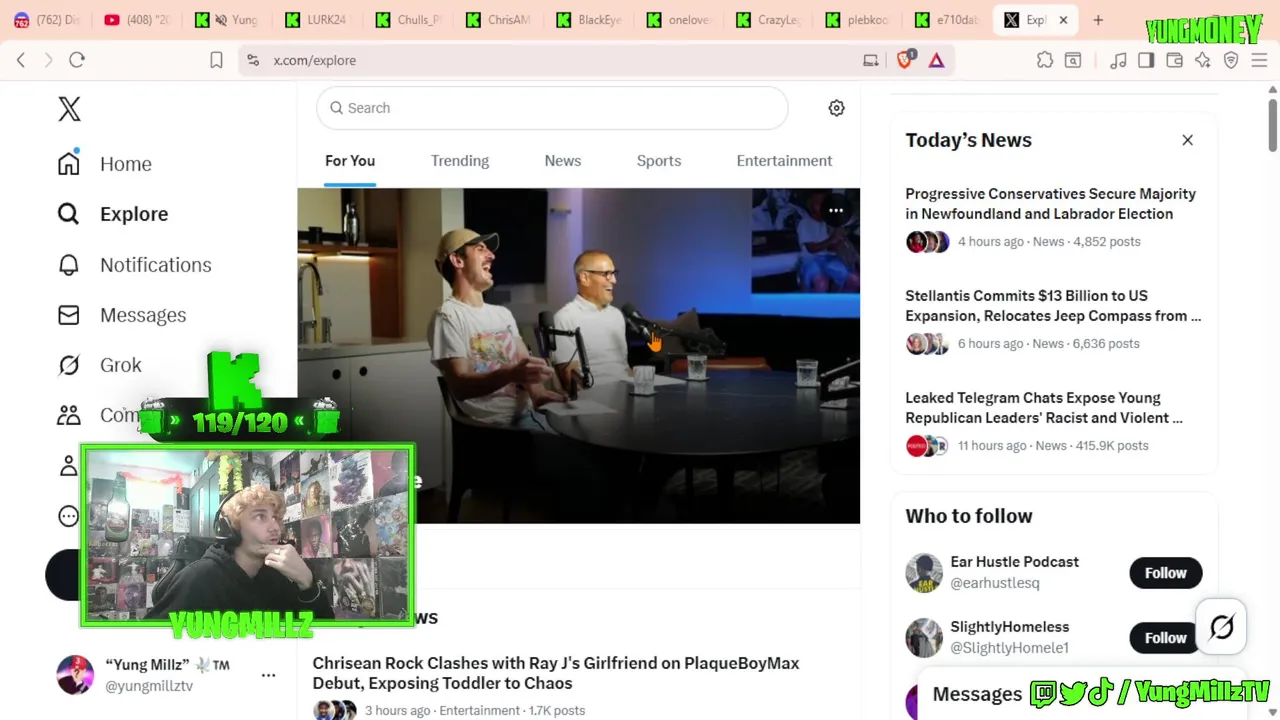The image size is (1280, 720).
Task: Switch to the oneloveo browser tab
Action: 680,20
